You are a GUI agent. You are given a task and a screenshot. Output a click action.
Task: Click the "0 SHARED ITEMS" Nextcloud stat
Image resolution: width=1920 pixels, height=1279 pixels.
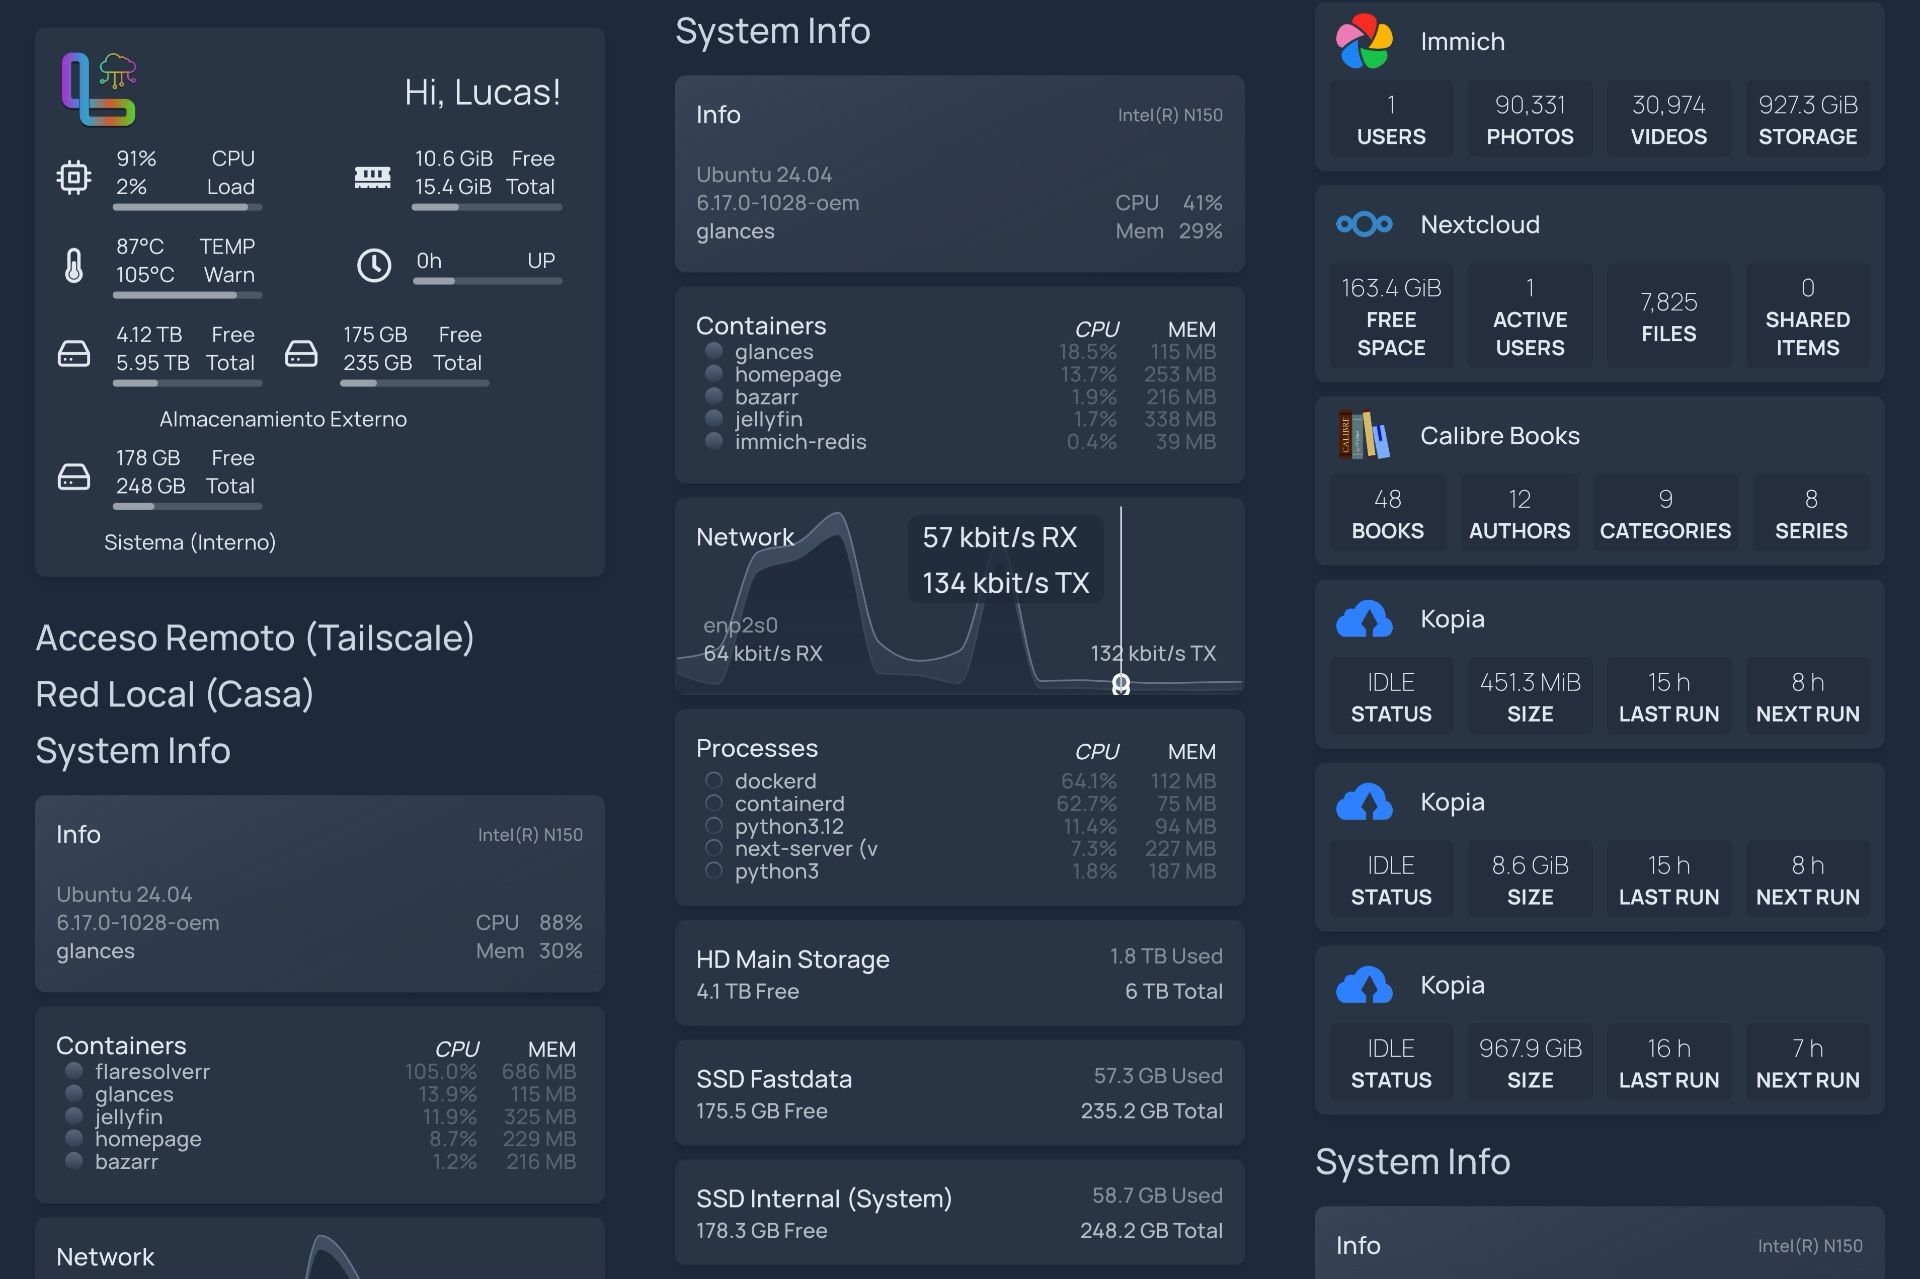(x=1808, y=316)
